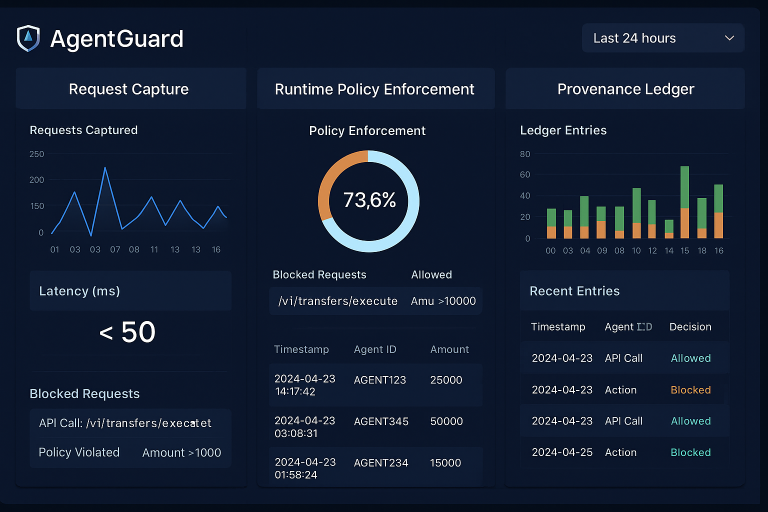Select the /v1/transfers/execute blocked request row
This screenshot has height=512, width=768.
[375, 301]
